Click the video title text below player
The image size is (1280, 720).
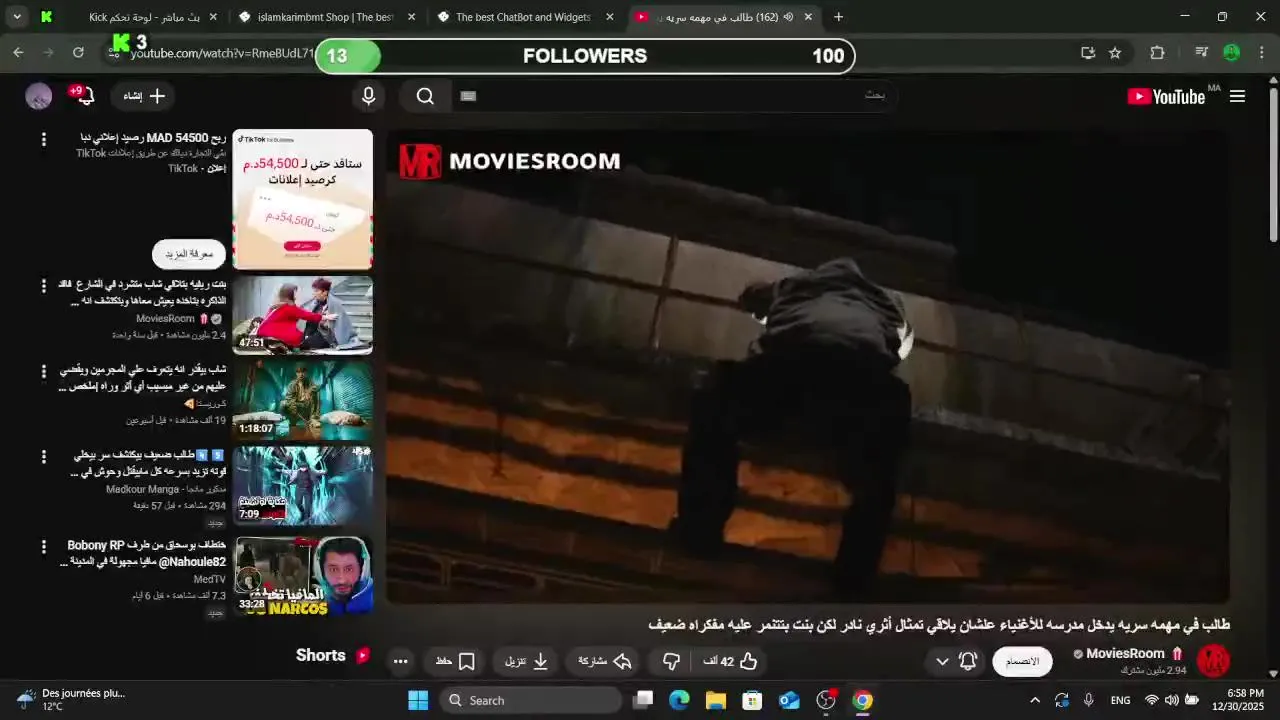pyautogui.click(x=939, y=625)
